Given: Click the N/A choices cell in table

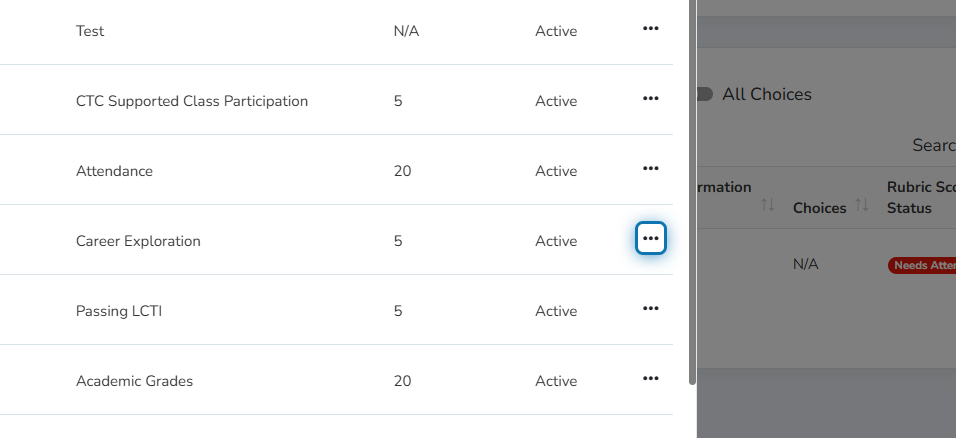Looking at the screenshot, I should pos(805,264).
